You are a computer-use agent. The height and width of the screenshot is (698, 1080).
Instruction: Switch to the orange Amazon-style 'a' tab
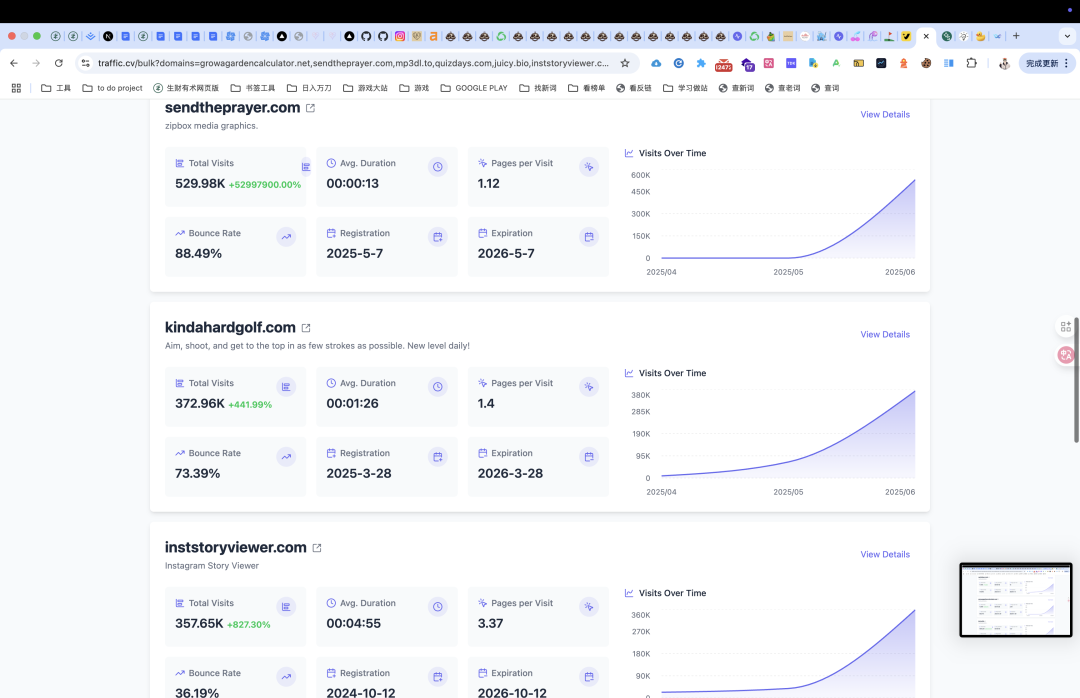(x=433, y=37)
